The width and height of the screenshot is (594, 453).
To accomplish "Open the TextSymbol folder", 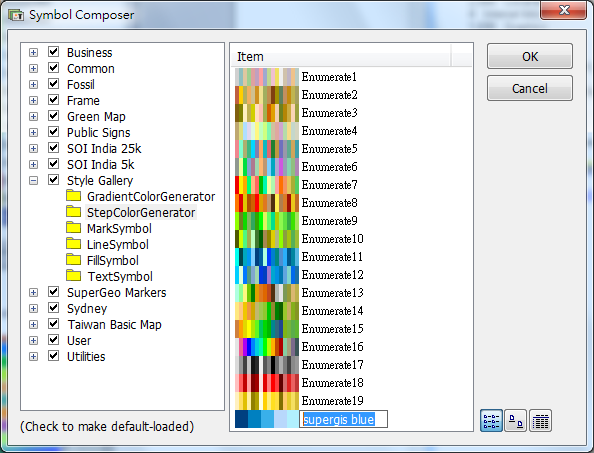I will click(120, 276).
